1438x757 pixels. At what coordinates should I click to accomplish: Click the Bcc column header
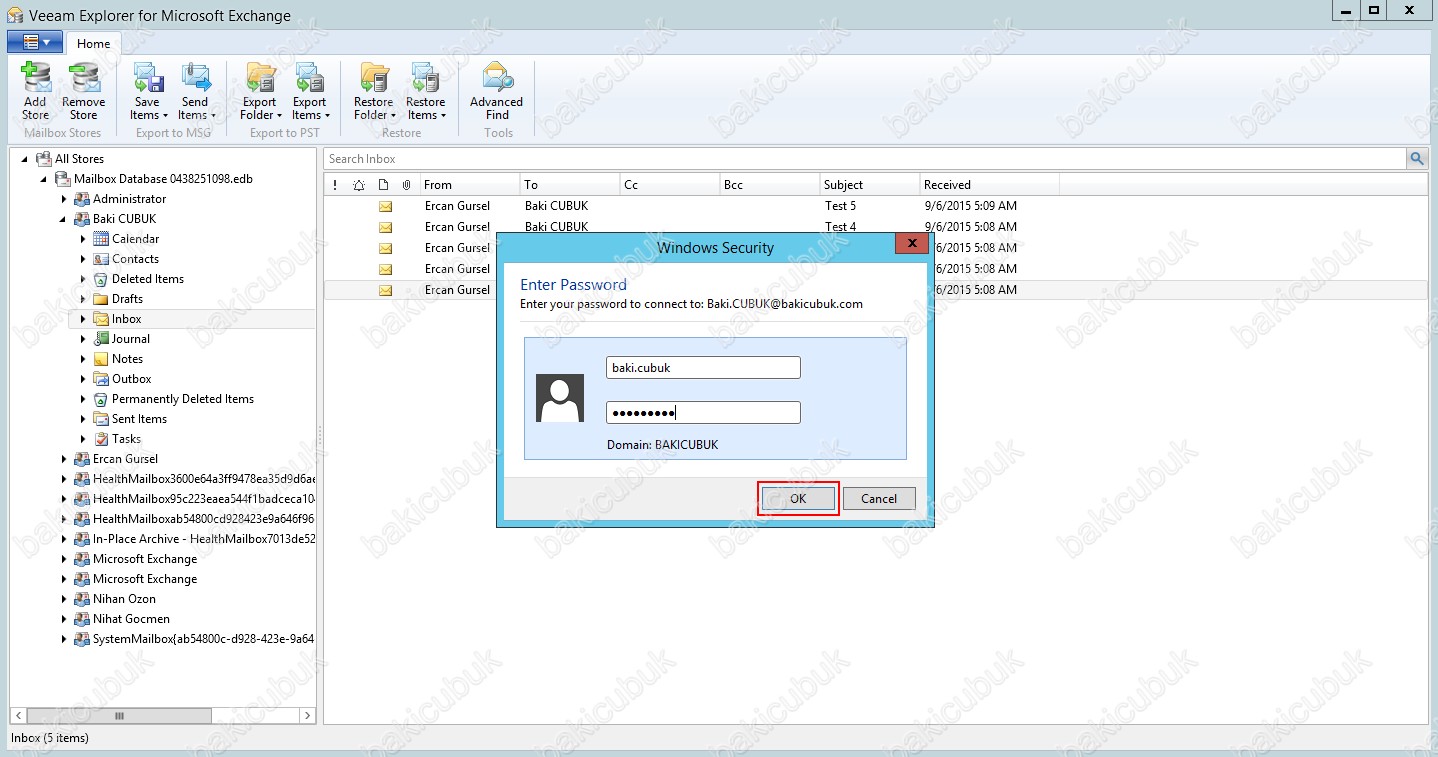click(770, 184)
